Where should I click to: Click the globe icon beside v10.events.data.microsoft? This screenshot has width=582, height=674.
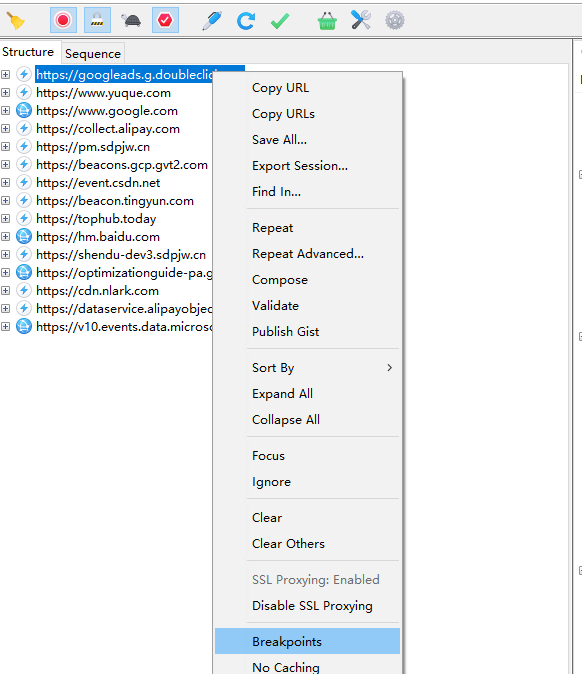[x=24, y=327]
